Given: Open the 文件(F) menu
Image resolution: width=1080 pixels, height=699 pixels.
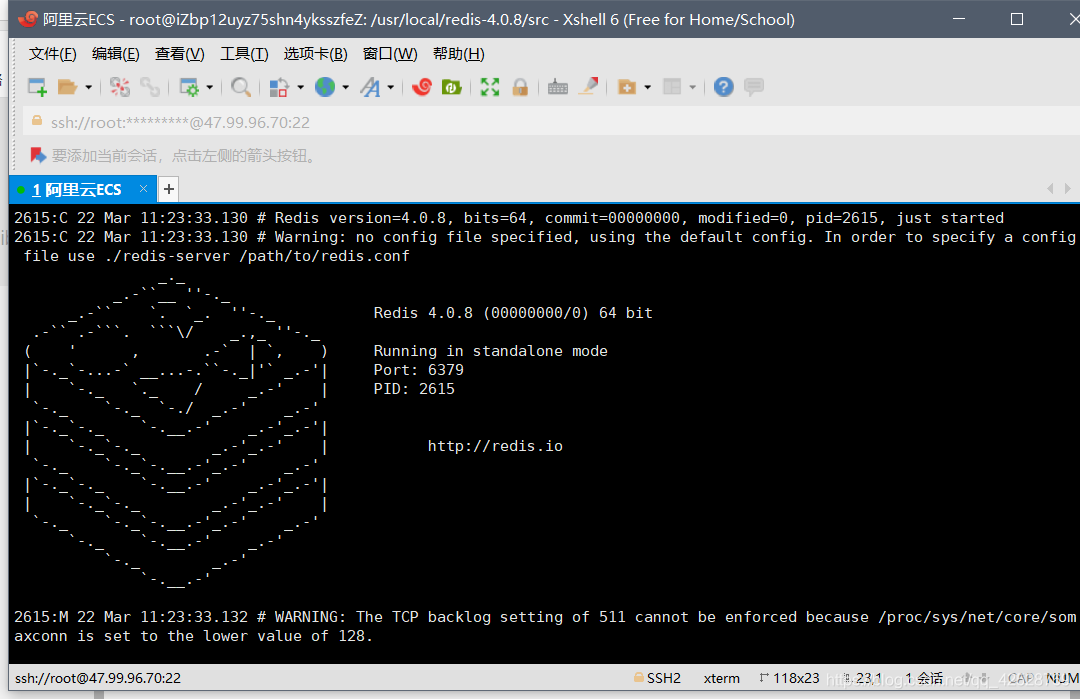Looking at the screenshot, I should (x=52, y=54).
